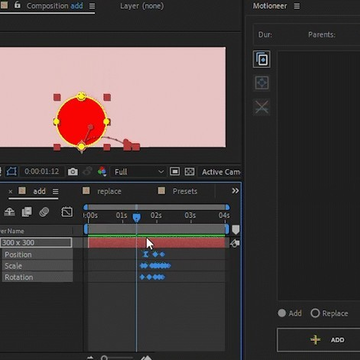Enable the frame blending switch icon
Screen dimensions: 360x360
(x=27, y=212)
